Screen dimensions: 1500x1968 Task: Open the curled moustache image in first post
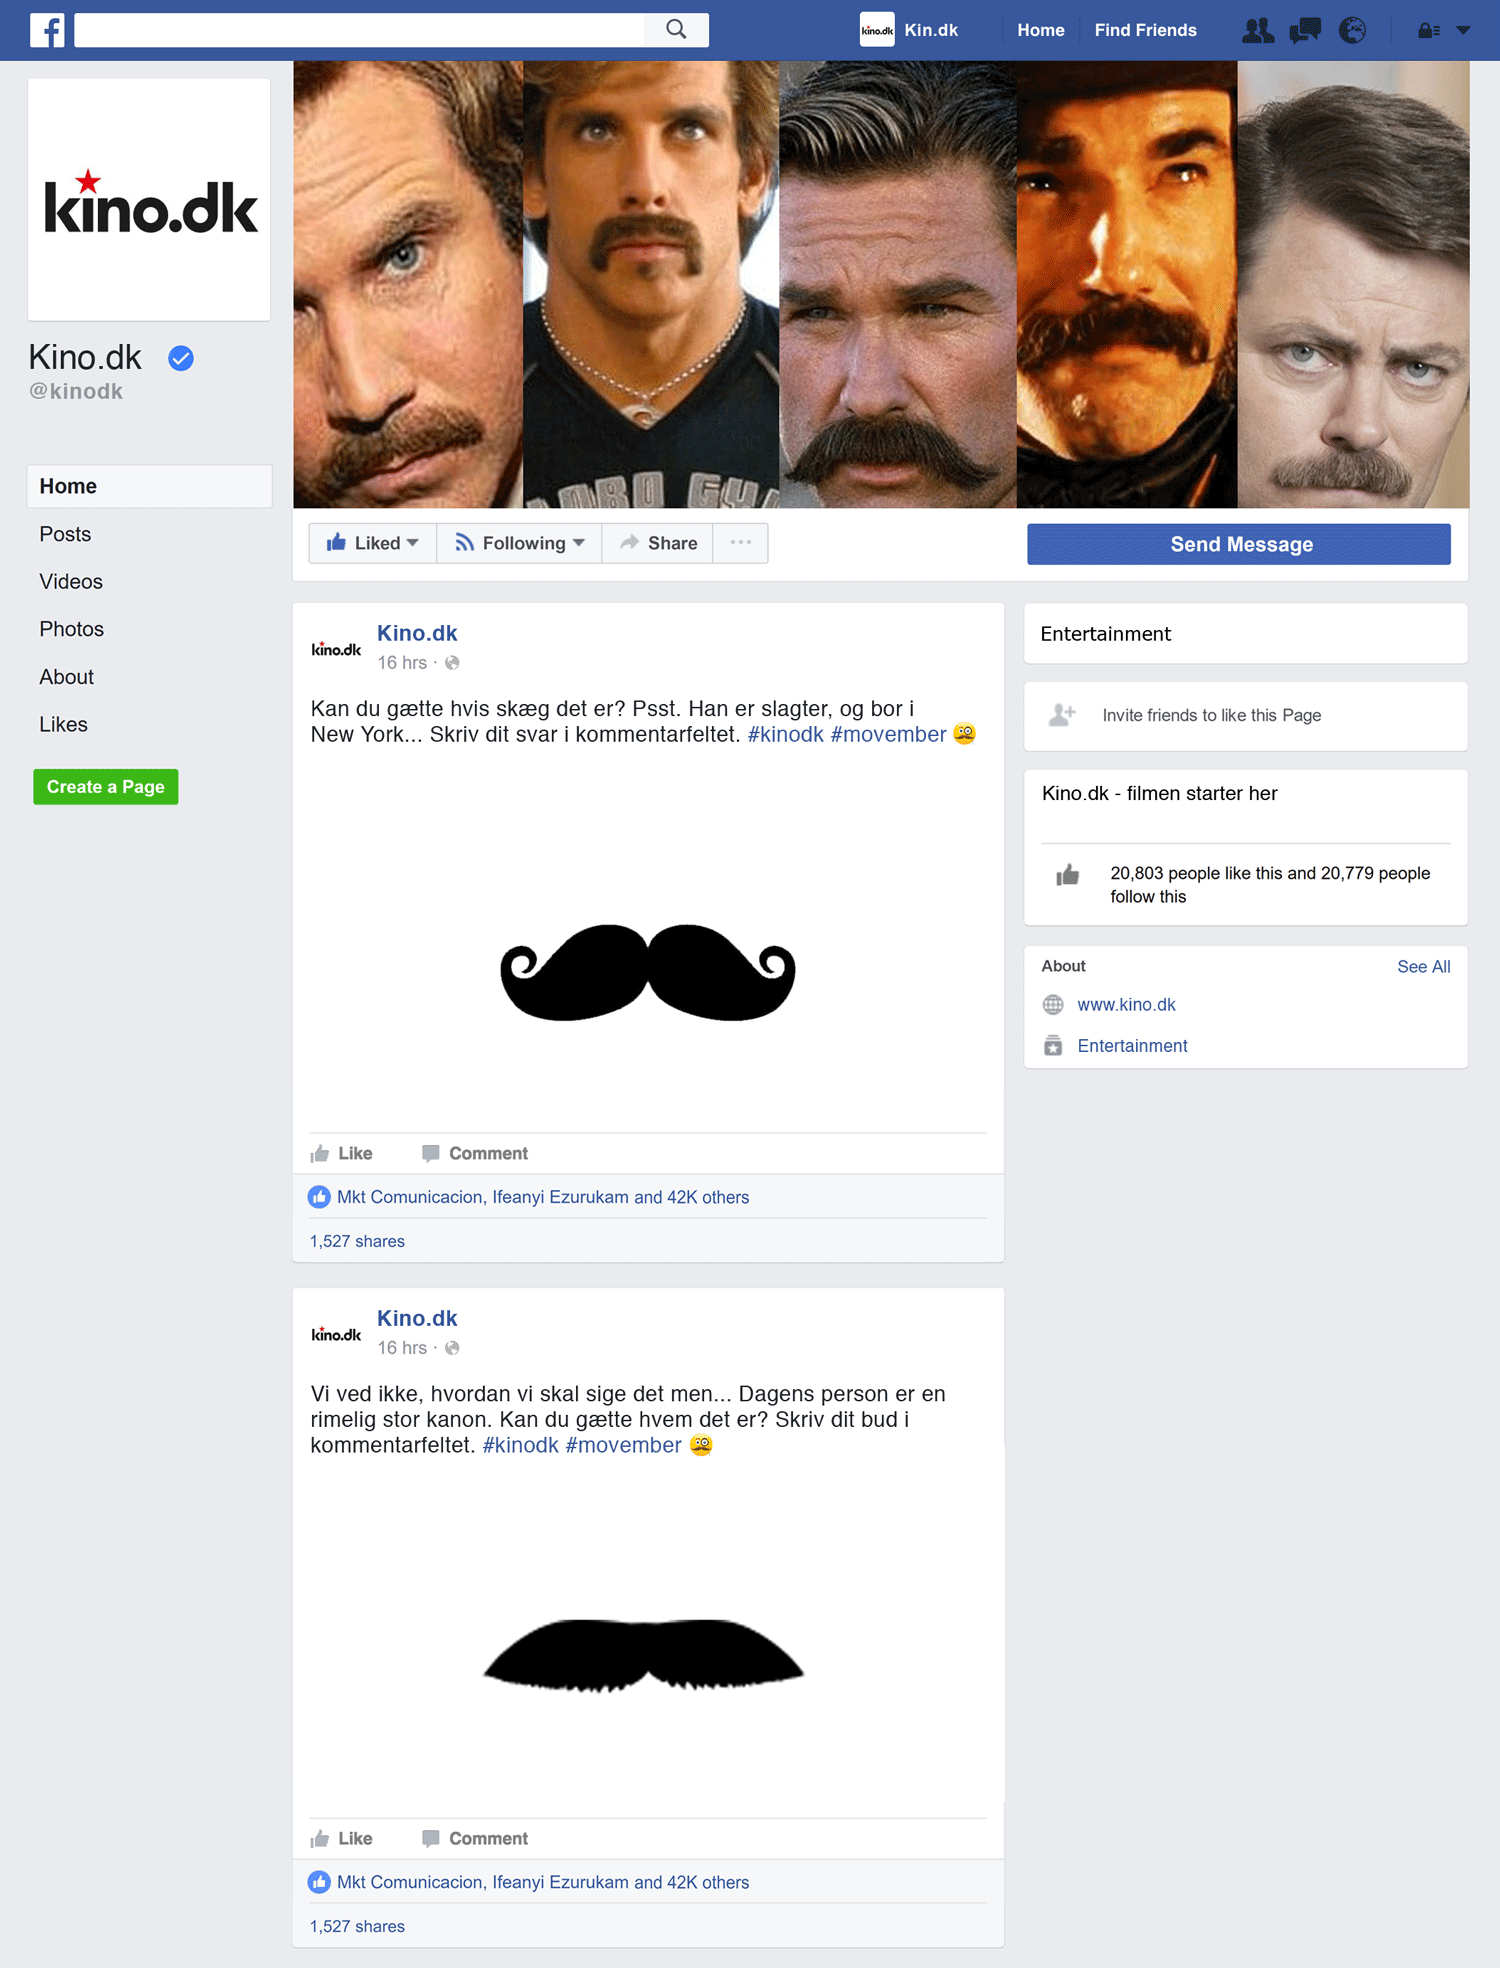click(x=648, y=972)
